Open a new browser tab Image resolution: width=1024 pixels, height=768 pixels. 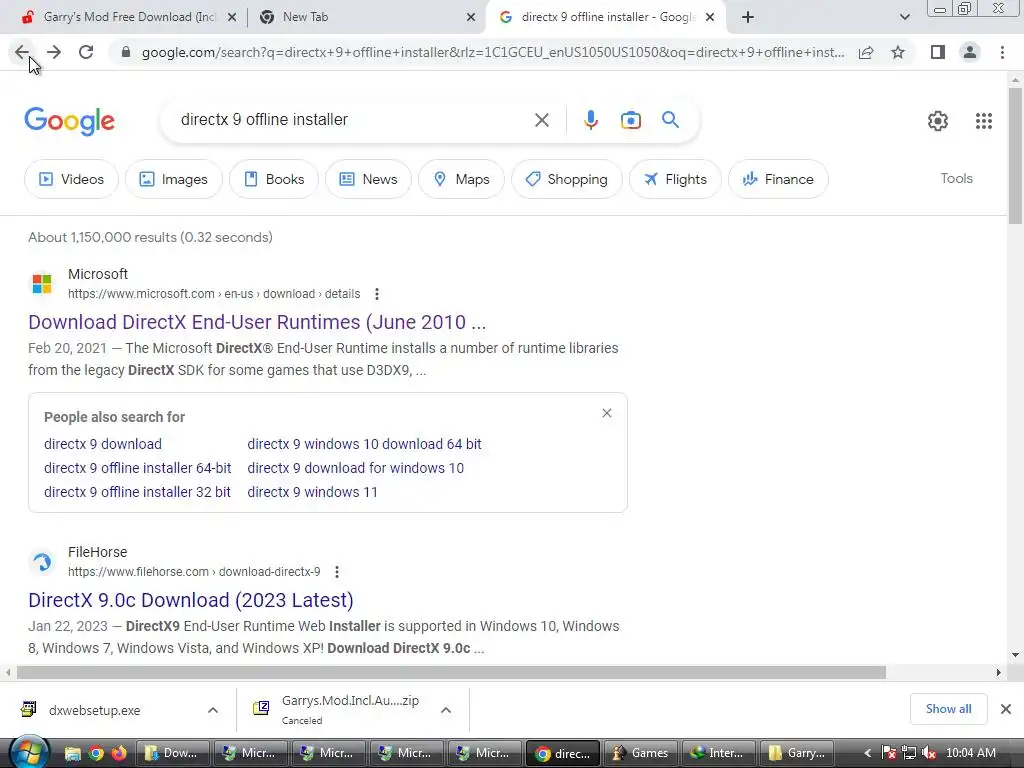748,17
